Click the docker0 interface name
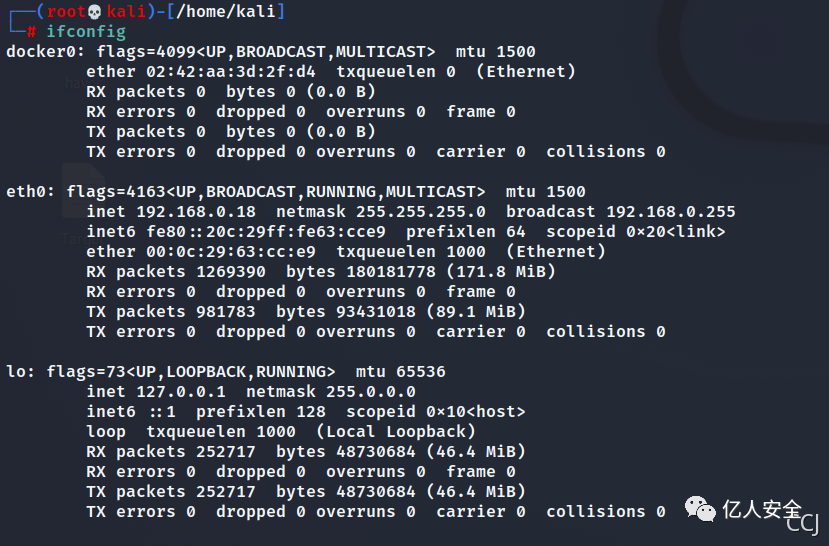829x546 pixels. point(41,52)
